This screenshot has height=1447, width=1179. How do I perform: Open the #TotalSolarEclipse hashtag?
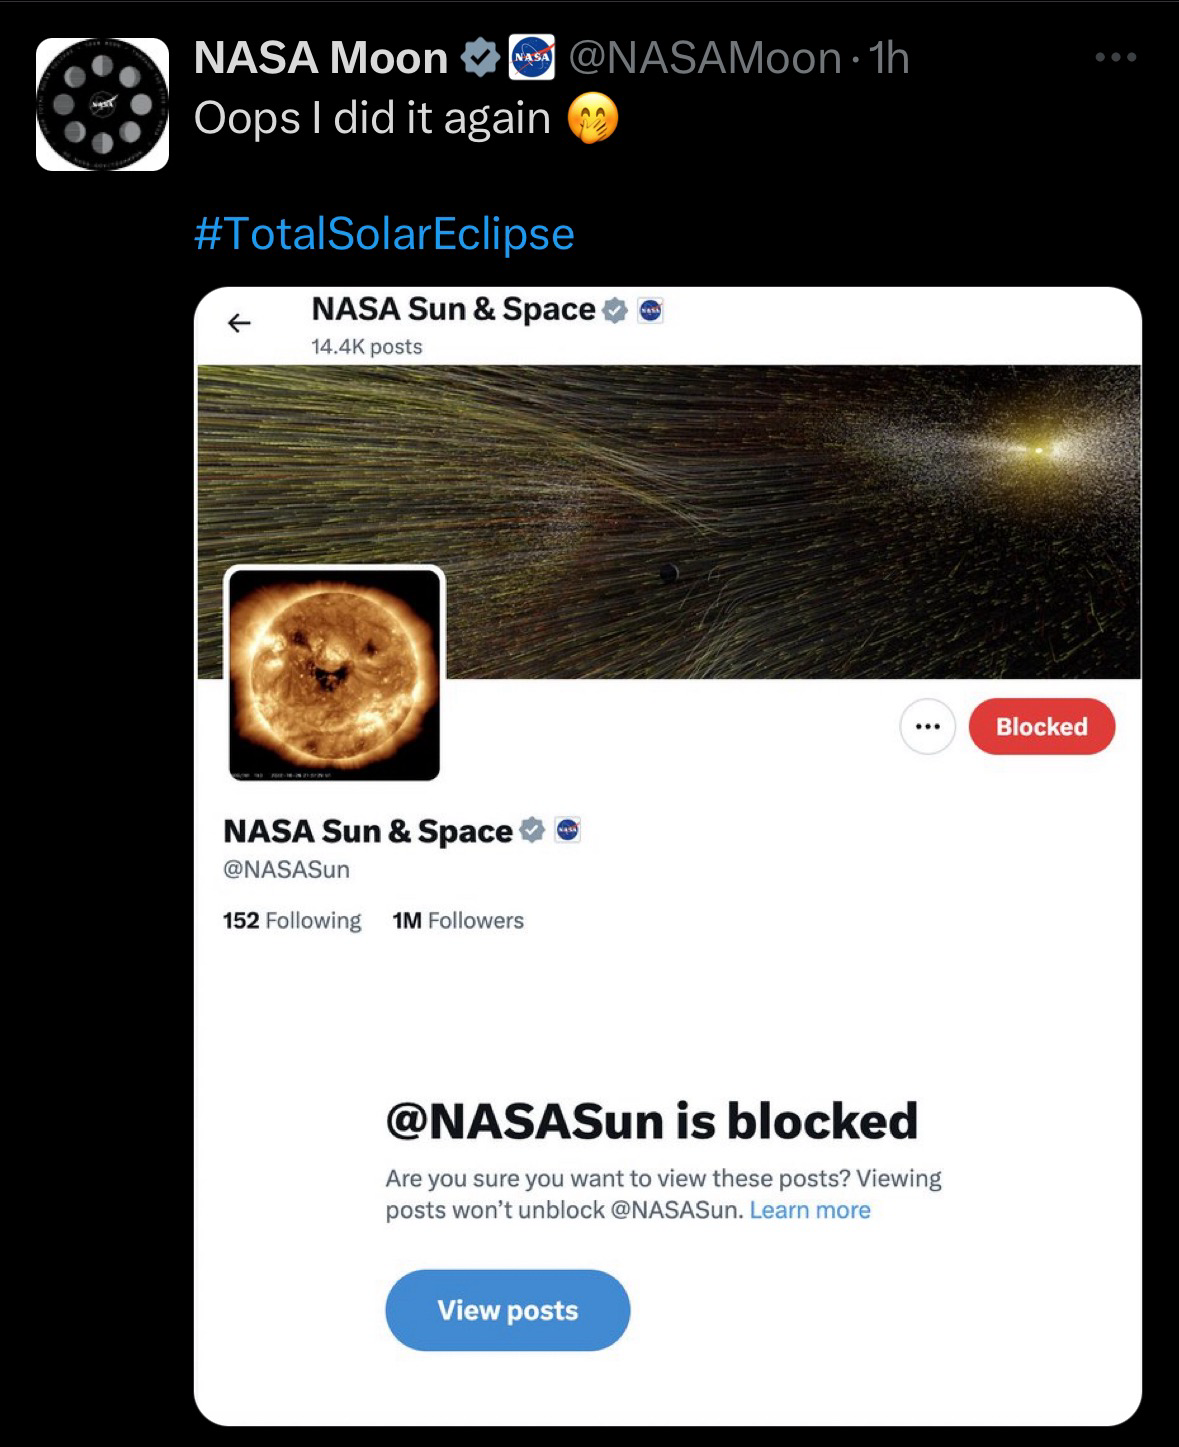[x=384, y=233]
